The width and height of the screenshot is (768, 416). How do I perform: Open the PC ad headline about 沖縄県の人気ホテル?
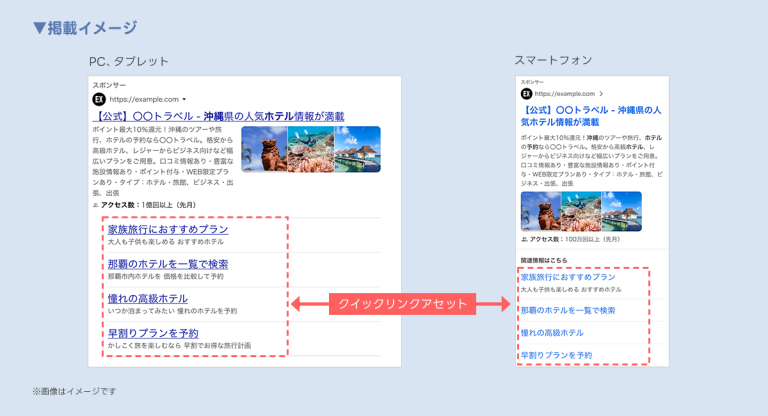pos(217,116)
